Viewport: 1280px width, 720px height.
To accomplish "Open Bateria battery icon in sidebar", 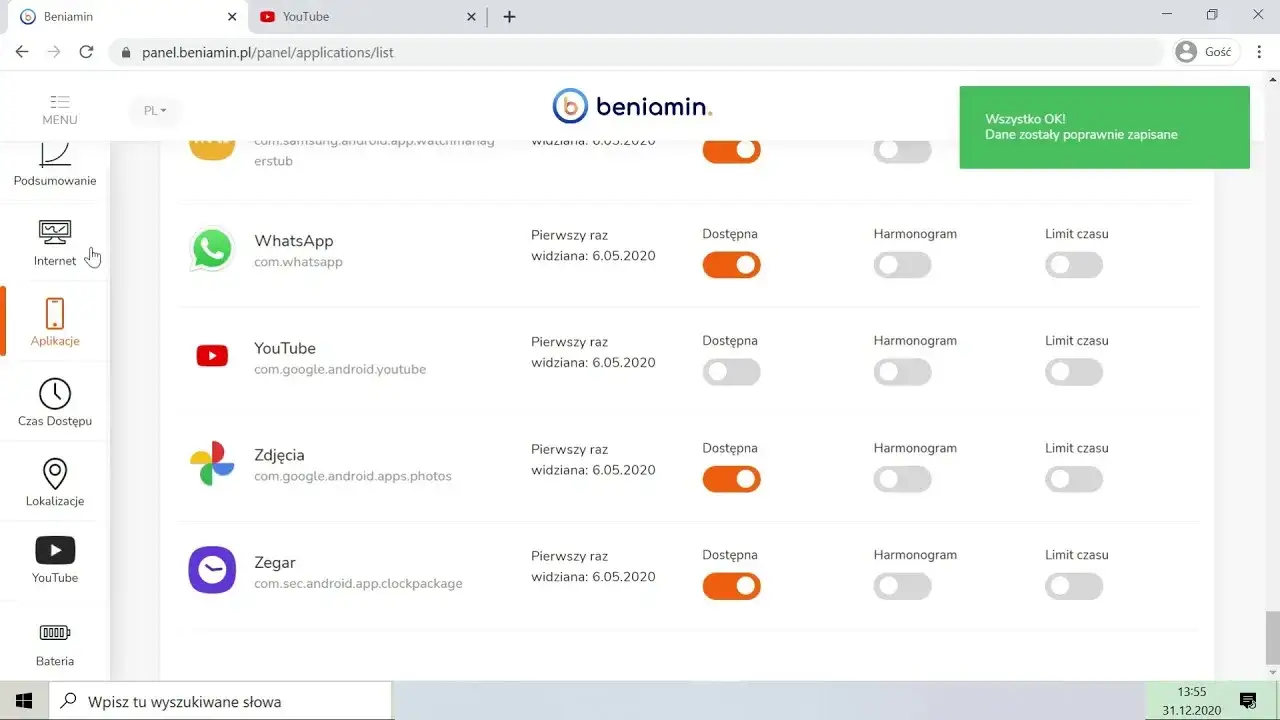I will 55,633.
